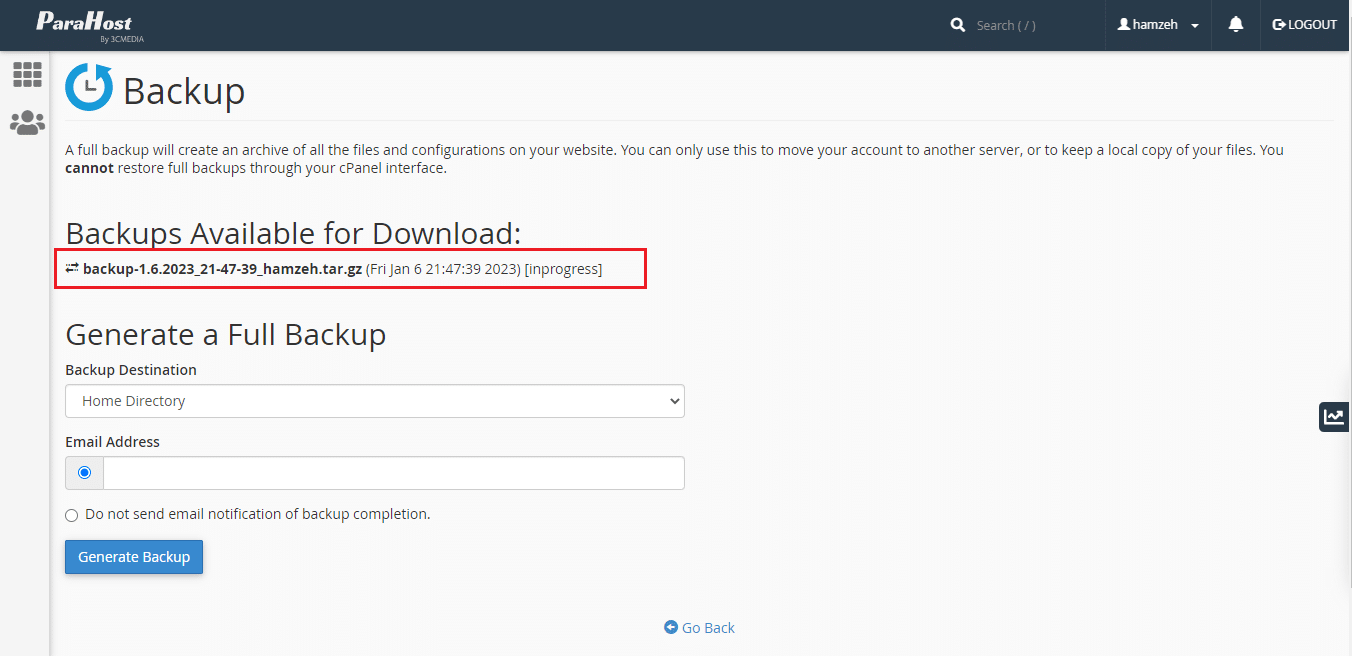Focus the Search text field in header
The image size is (1352, 656).
point(1030,25)
